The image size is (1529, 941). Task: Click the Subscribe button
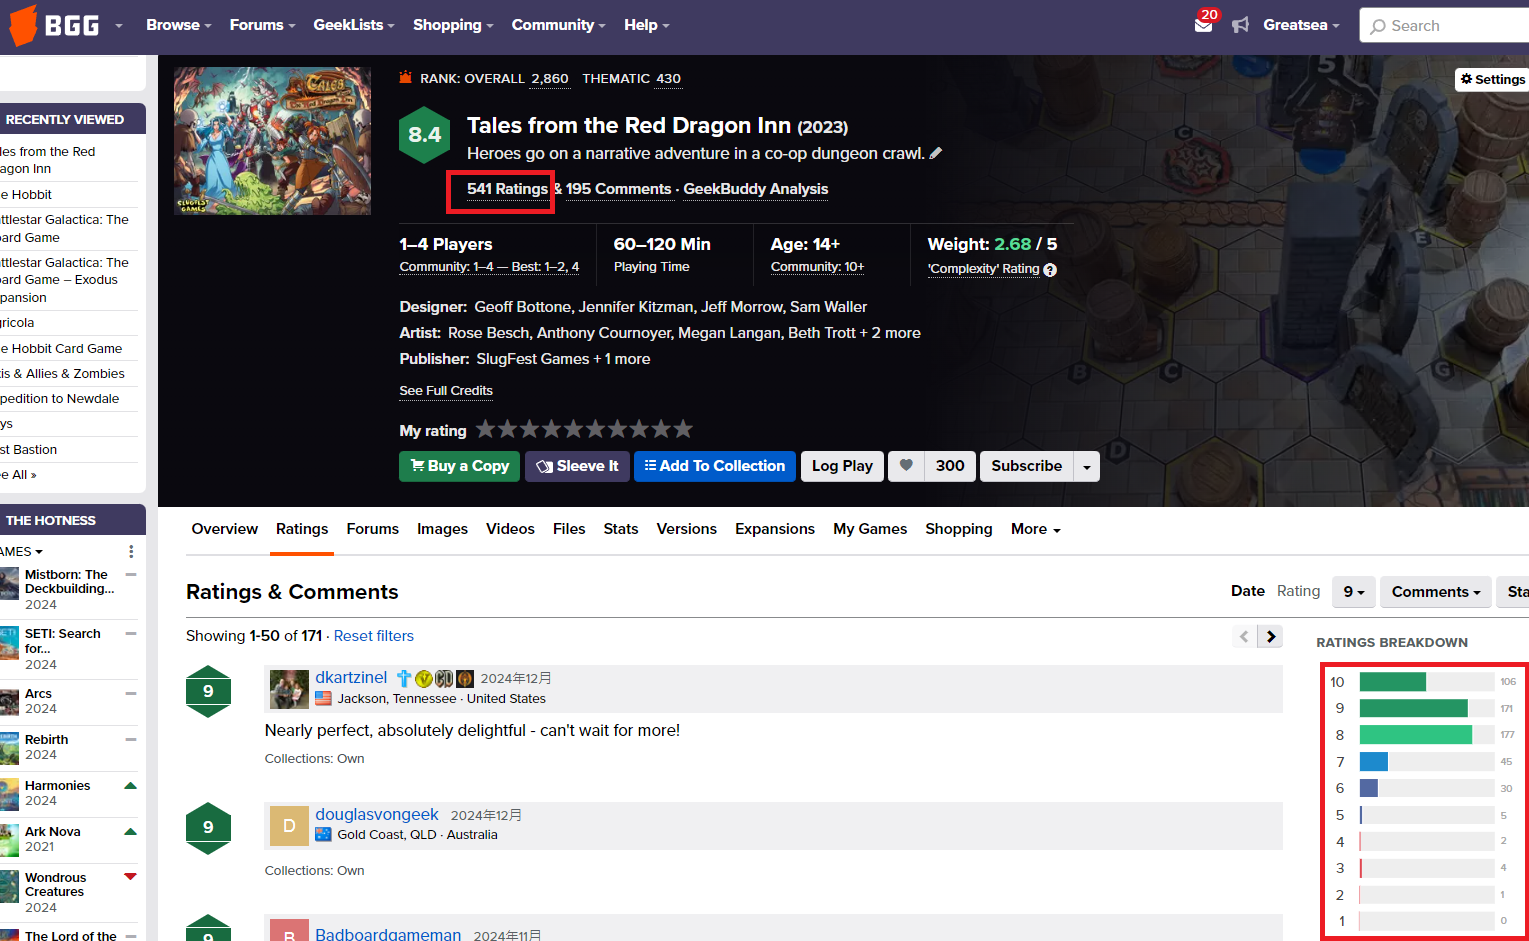pos(1027,466)
